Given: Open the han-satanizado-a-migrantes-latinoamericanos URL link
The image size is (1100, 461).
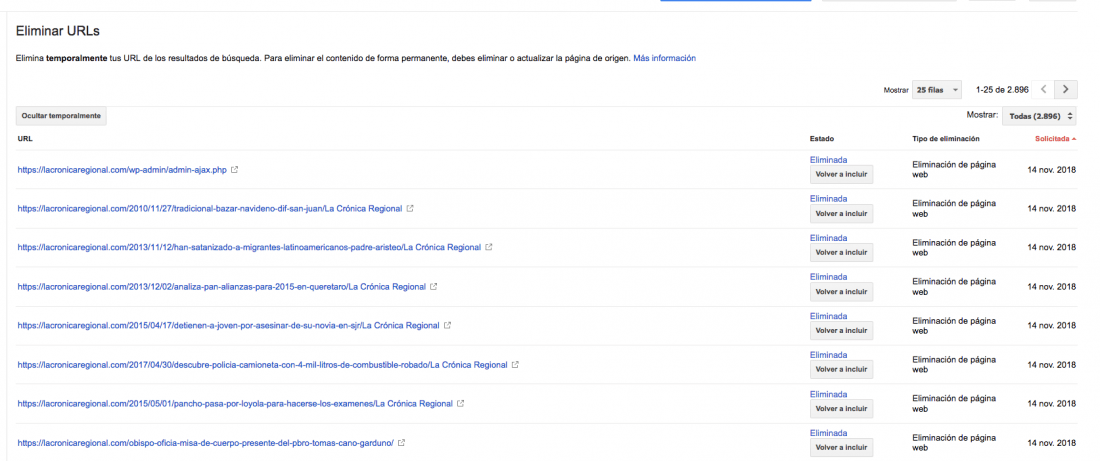Looking at the screenshot, I should [249, 247].
